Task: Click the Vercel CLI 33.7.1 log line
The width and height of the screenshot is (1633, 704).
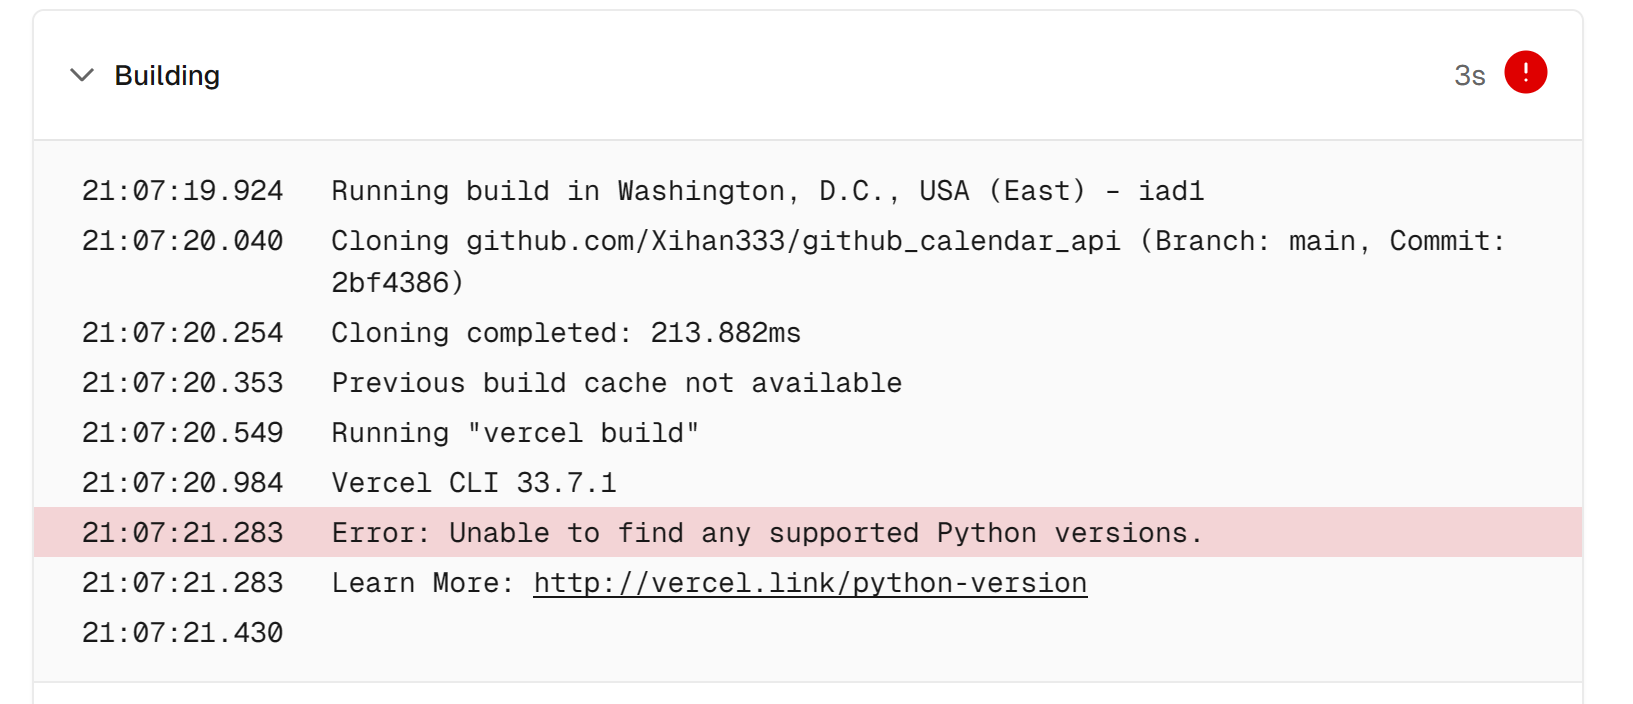Action: (x=474, y=483)
